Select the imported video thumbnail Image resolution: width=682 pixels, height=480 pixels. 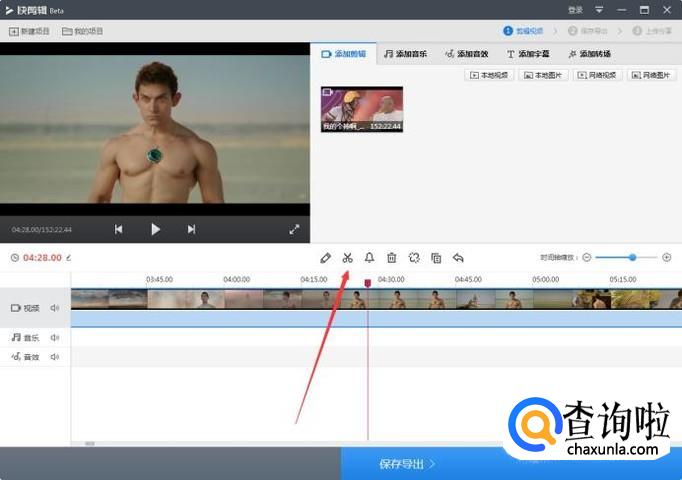(x=361, y=109)
